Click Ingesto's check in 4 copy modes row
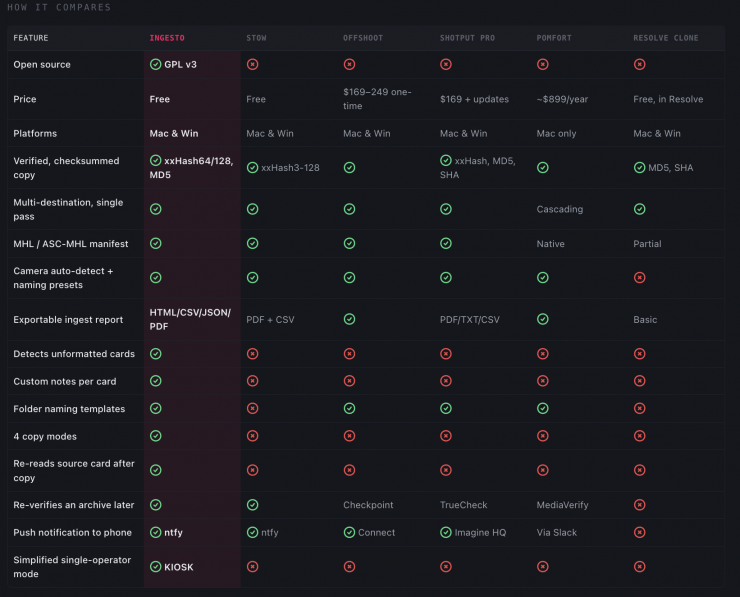Viewport: 740px width, 597px height. tap(155, 436)
